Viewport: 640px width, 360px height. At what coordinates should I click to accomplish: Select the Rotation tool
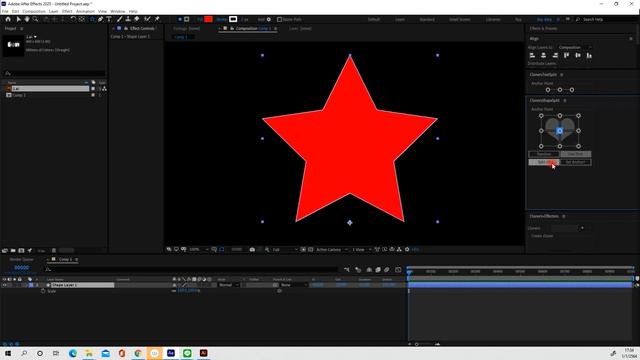click(73, 19)
